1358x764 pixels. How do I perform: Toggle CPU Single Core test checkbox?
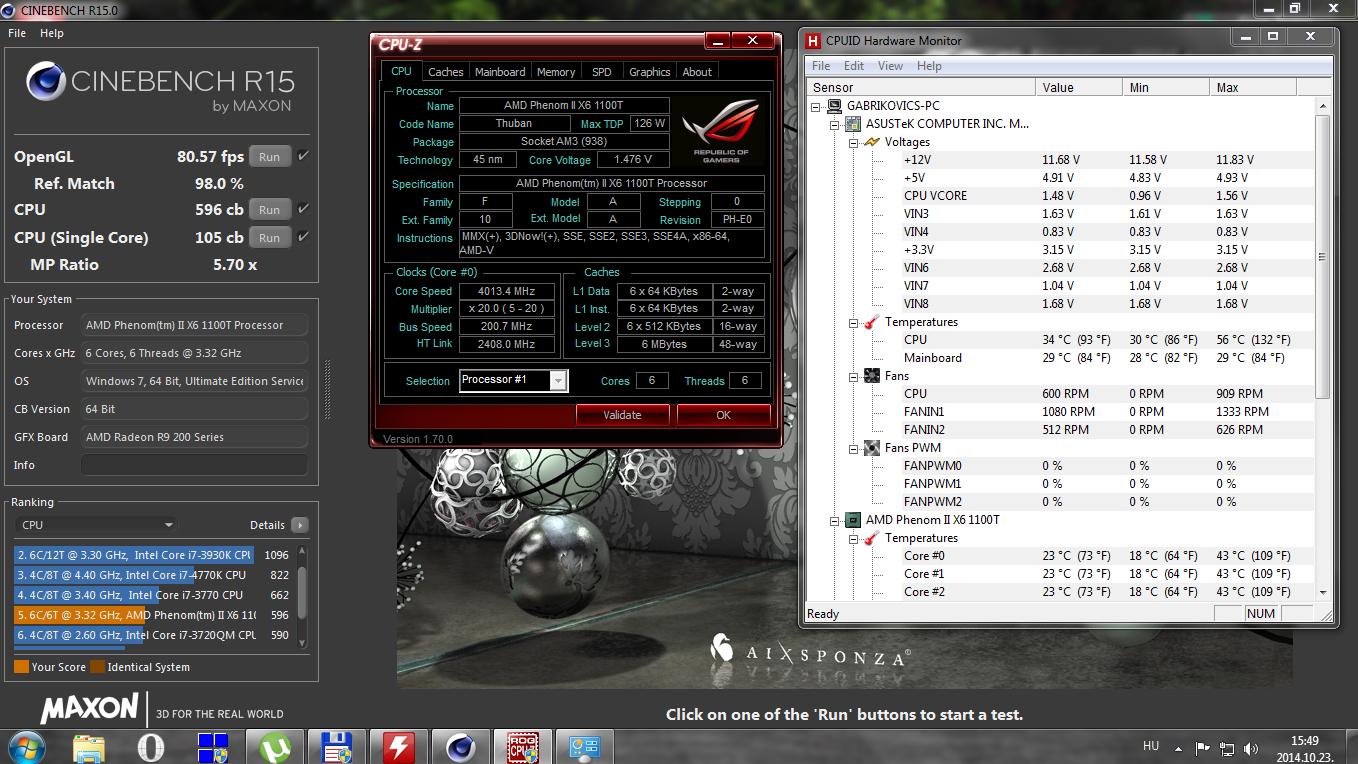(x=303, y=237)
